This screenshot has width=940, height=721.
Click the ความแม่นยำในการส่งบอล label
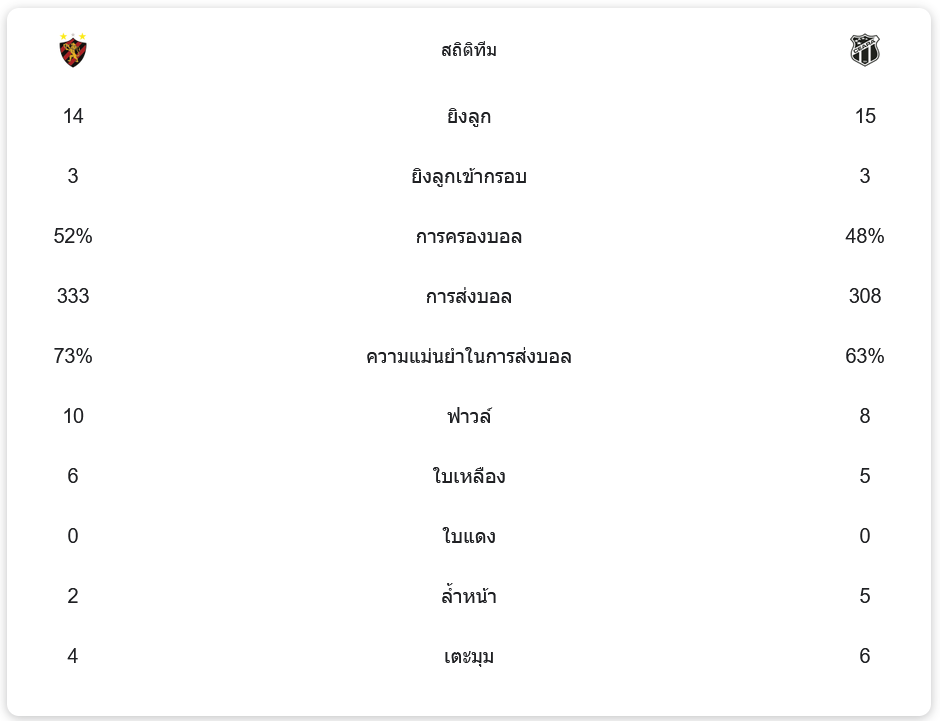coord(469,357)
